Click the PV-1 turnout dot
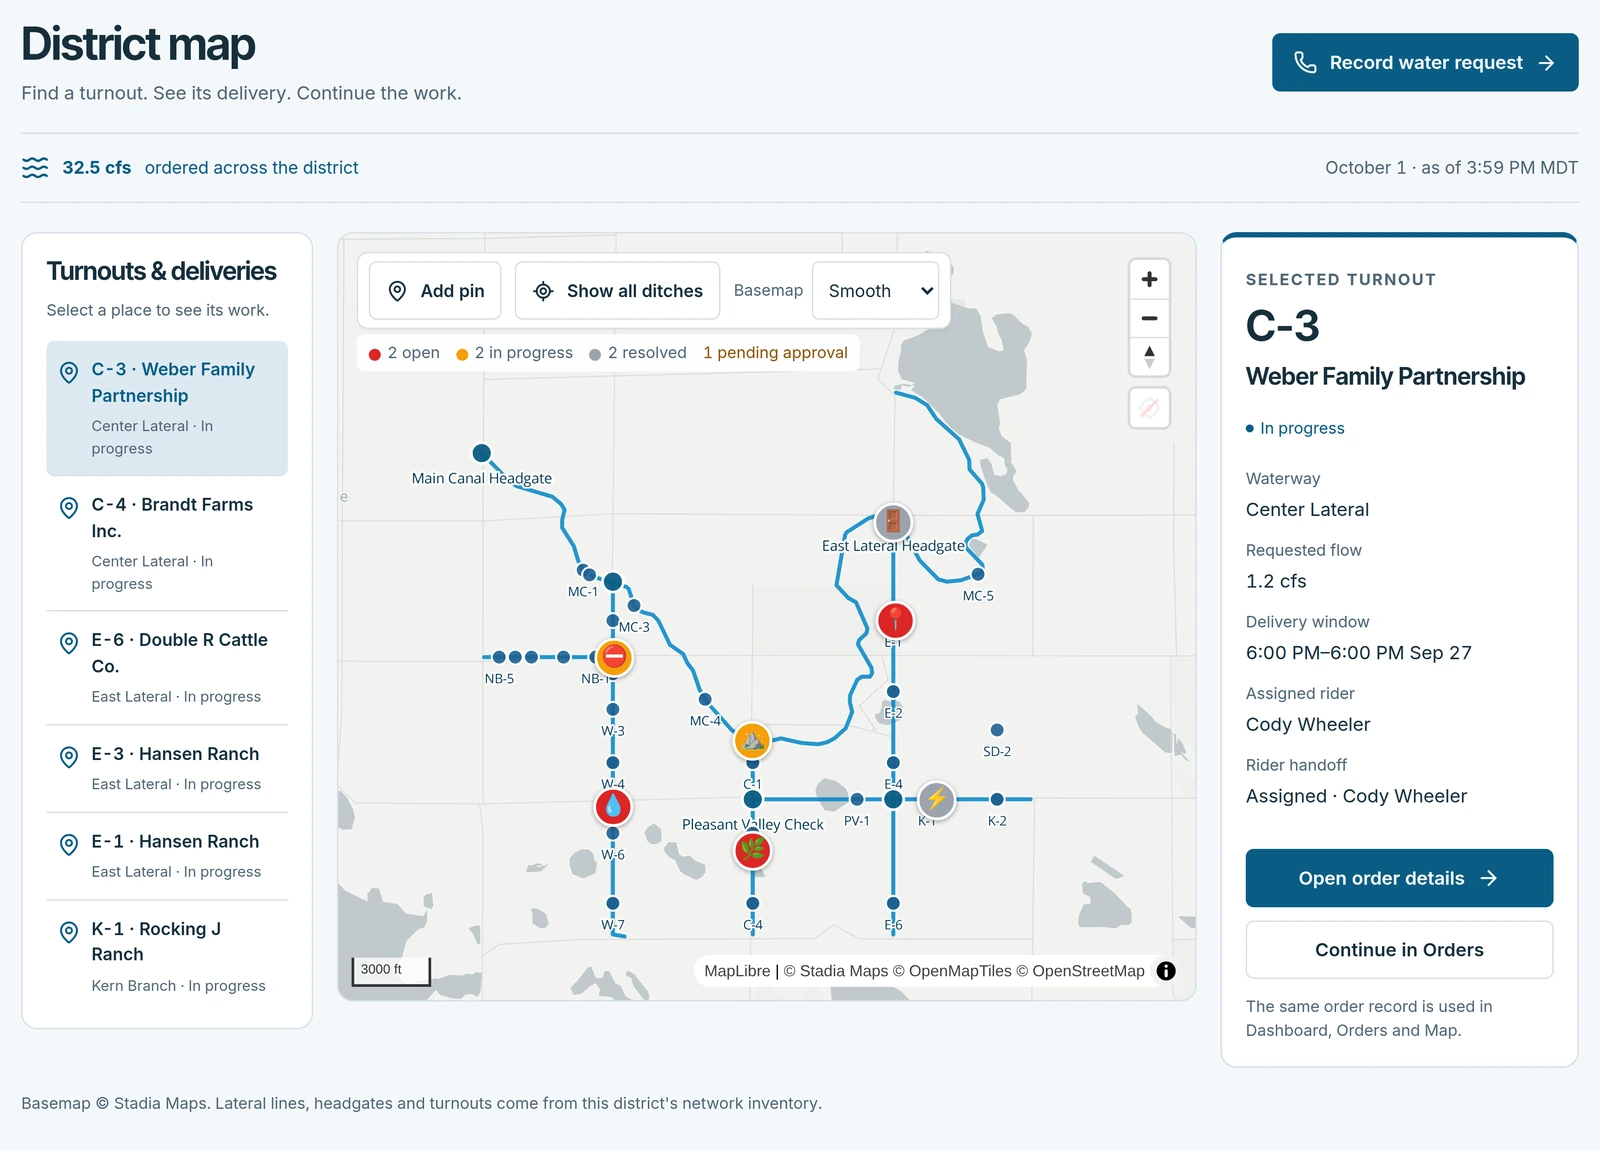Viewport: 1600px width, 1150px height. pos(857,799)
